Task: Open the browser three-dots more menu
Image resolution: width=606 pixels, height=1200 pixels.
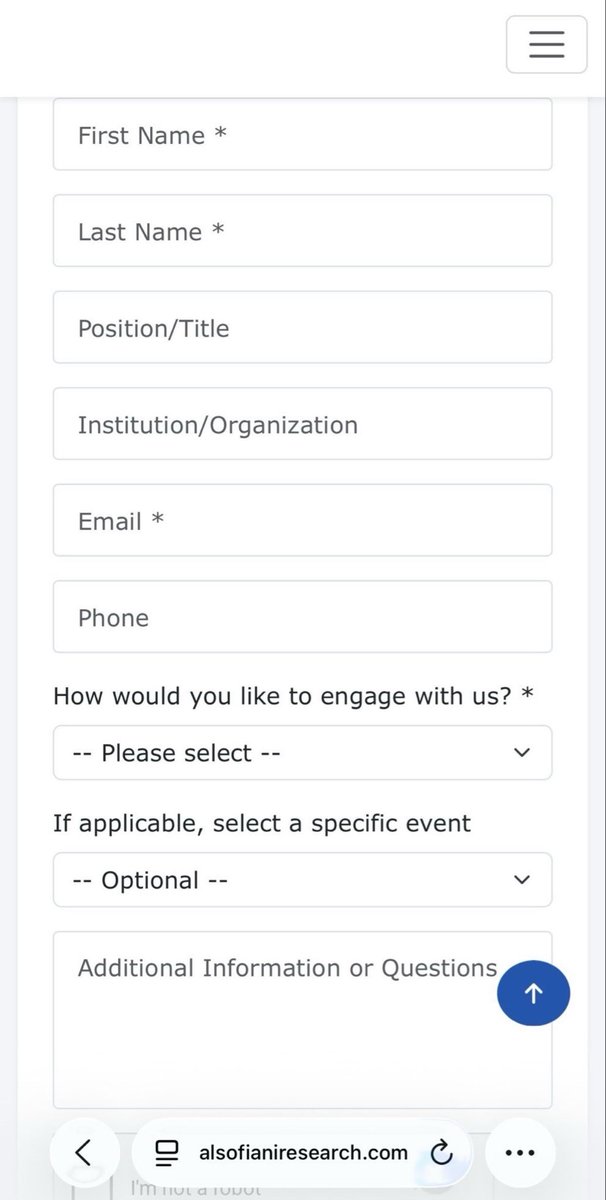Action: point(520,1152)
